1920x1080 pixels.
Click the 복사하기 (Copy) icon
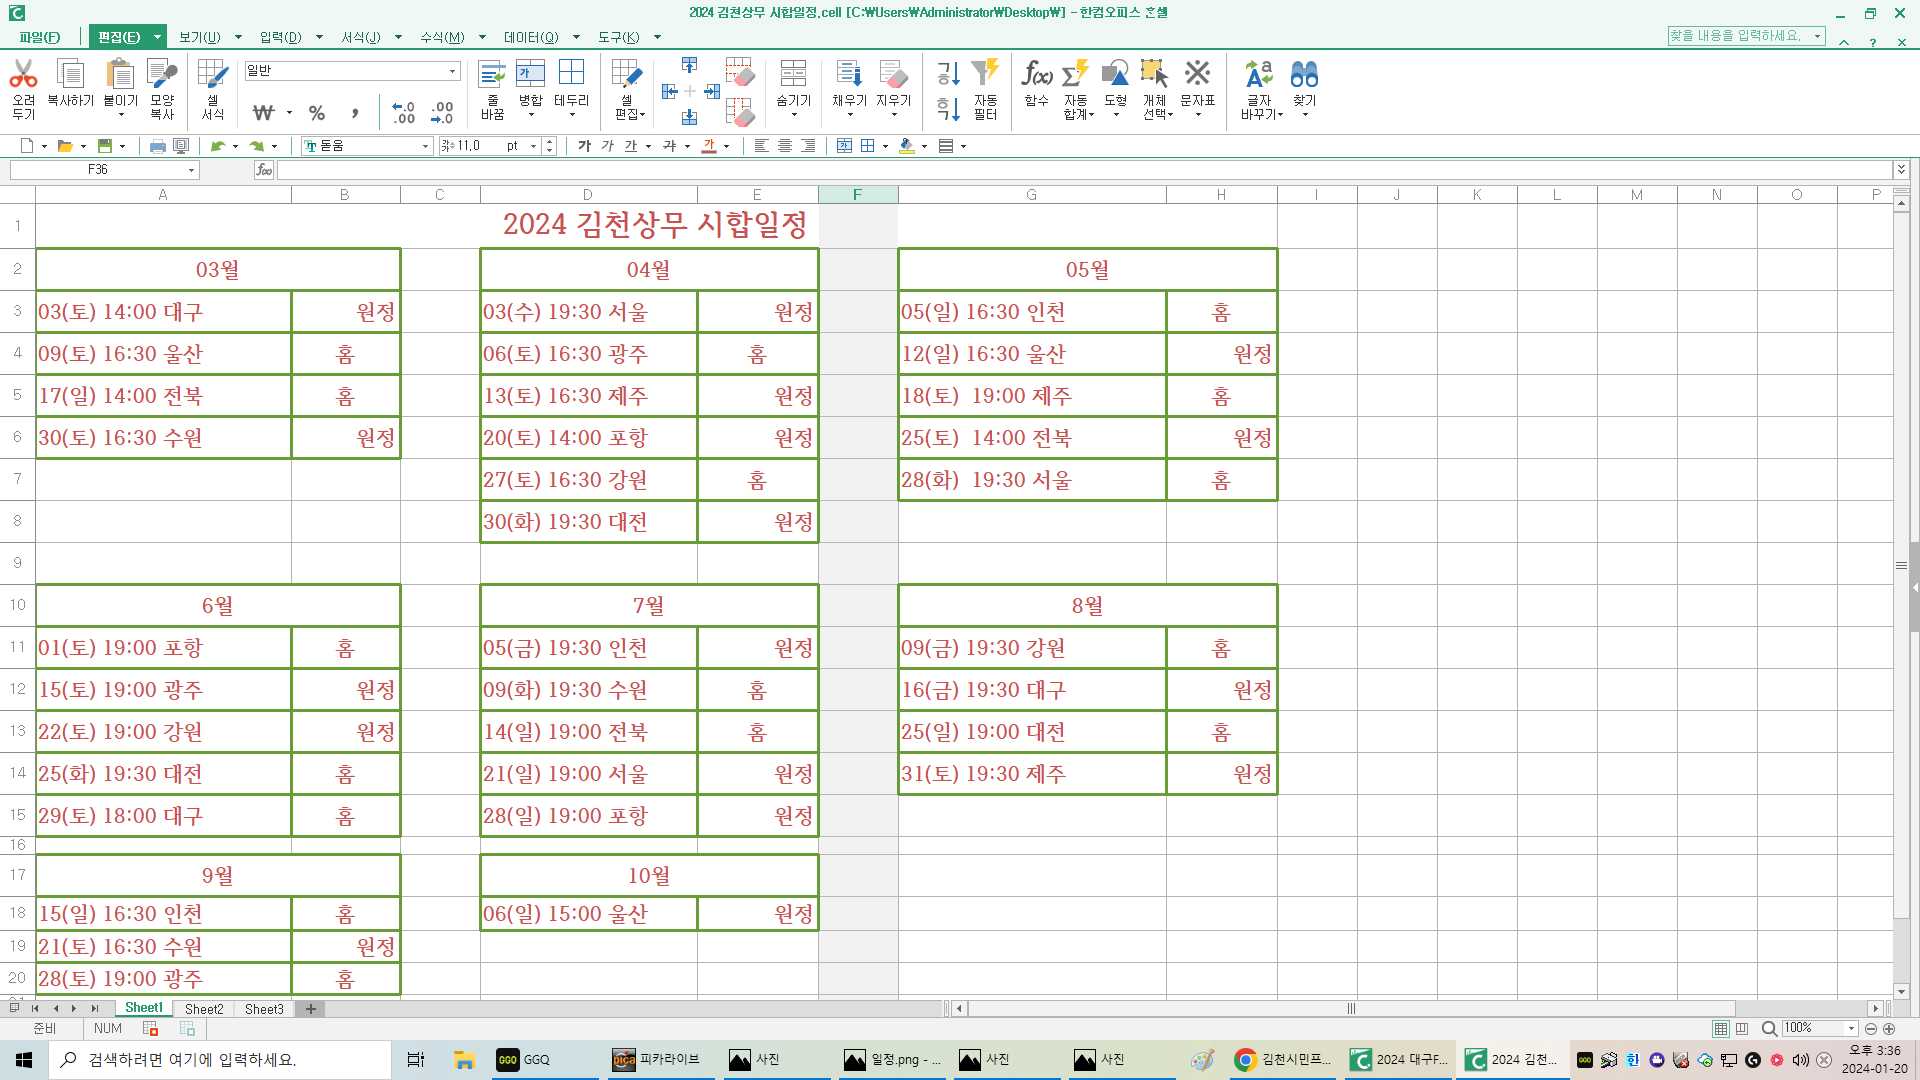pos(70,75)
